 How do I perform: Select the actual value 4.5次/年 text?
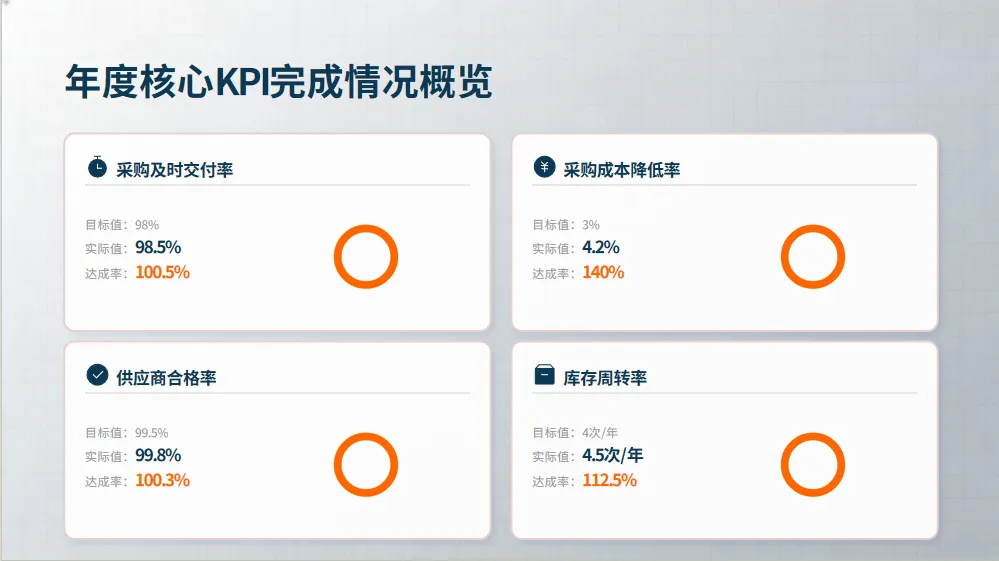point(613,455)
